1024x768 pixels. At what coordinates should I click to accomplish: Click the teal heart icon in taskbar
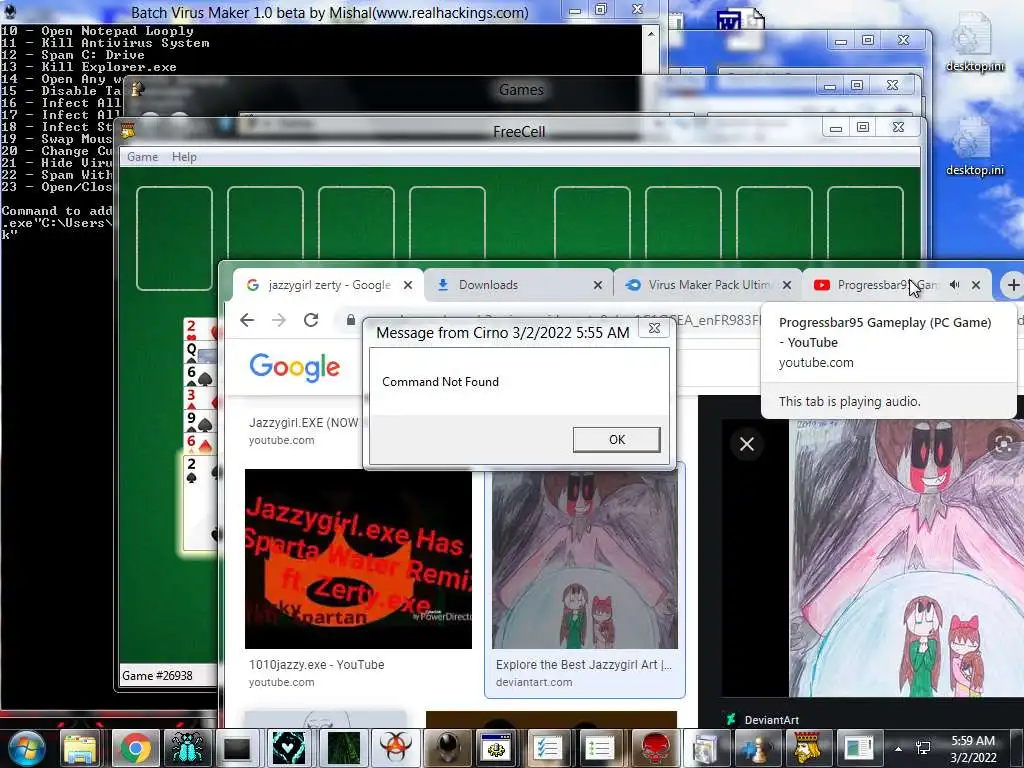pos(289,748)
